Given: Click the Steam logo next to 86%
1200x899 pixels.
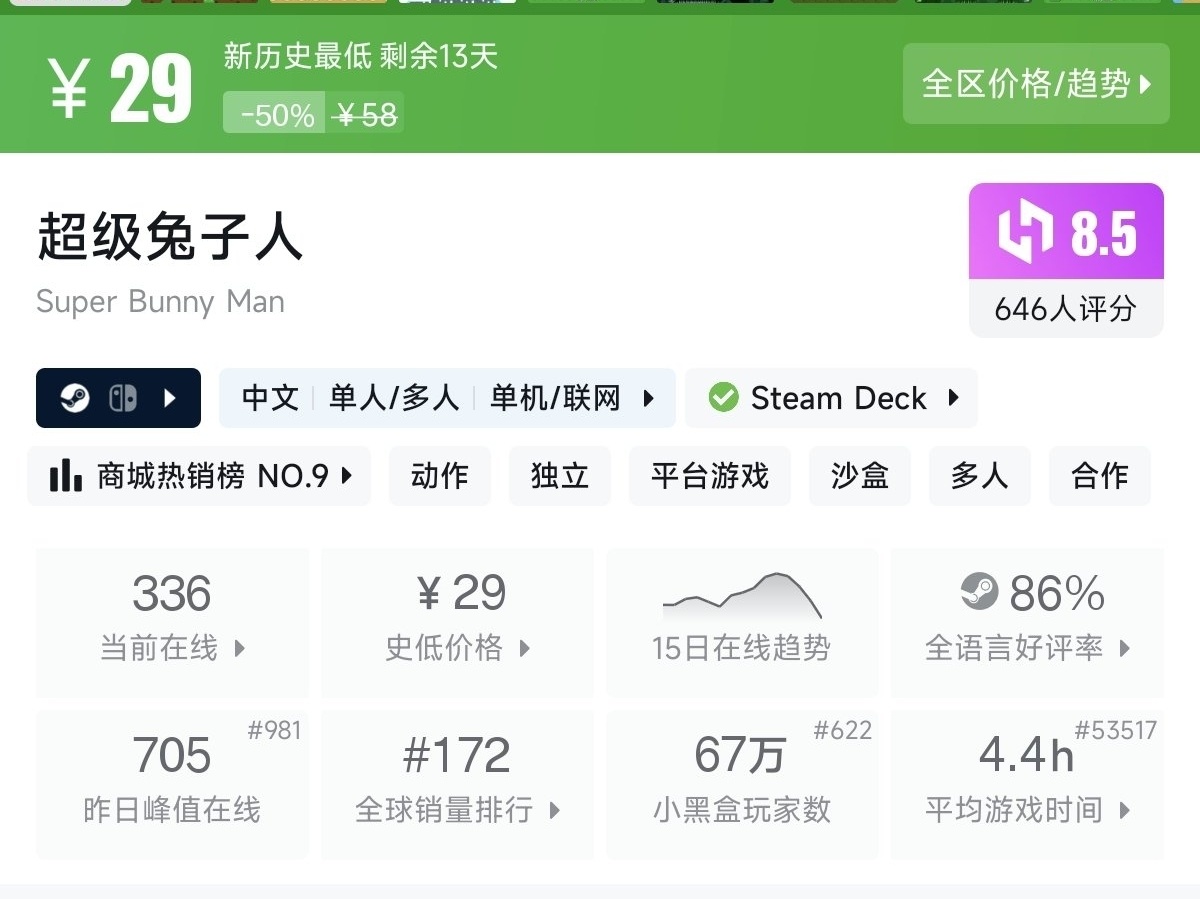Looking at the screenshot, I should [x=979, y=592].
